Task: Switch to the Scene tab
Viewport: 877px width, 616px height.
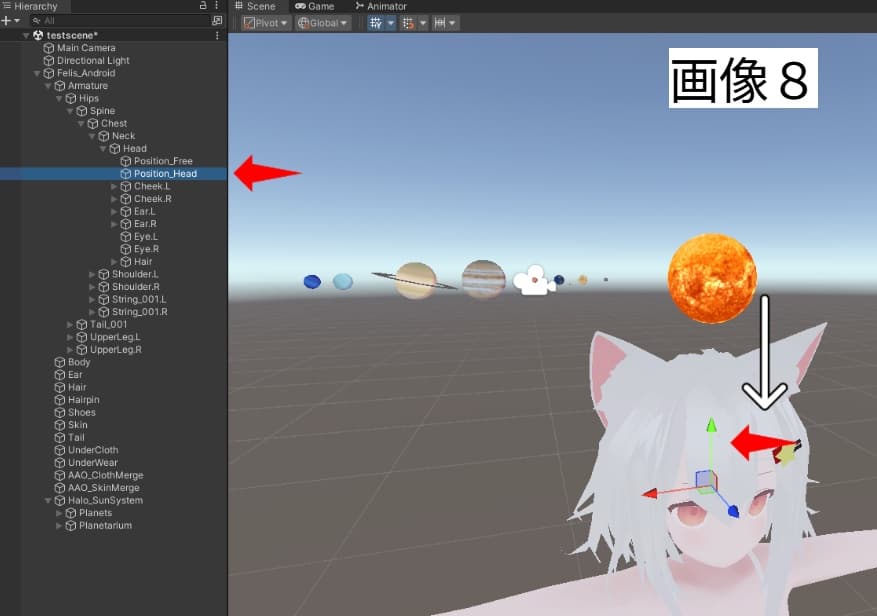Action: (255, 6)
